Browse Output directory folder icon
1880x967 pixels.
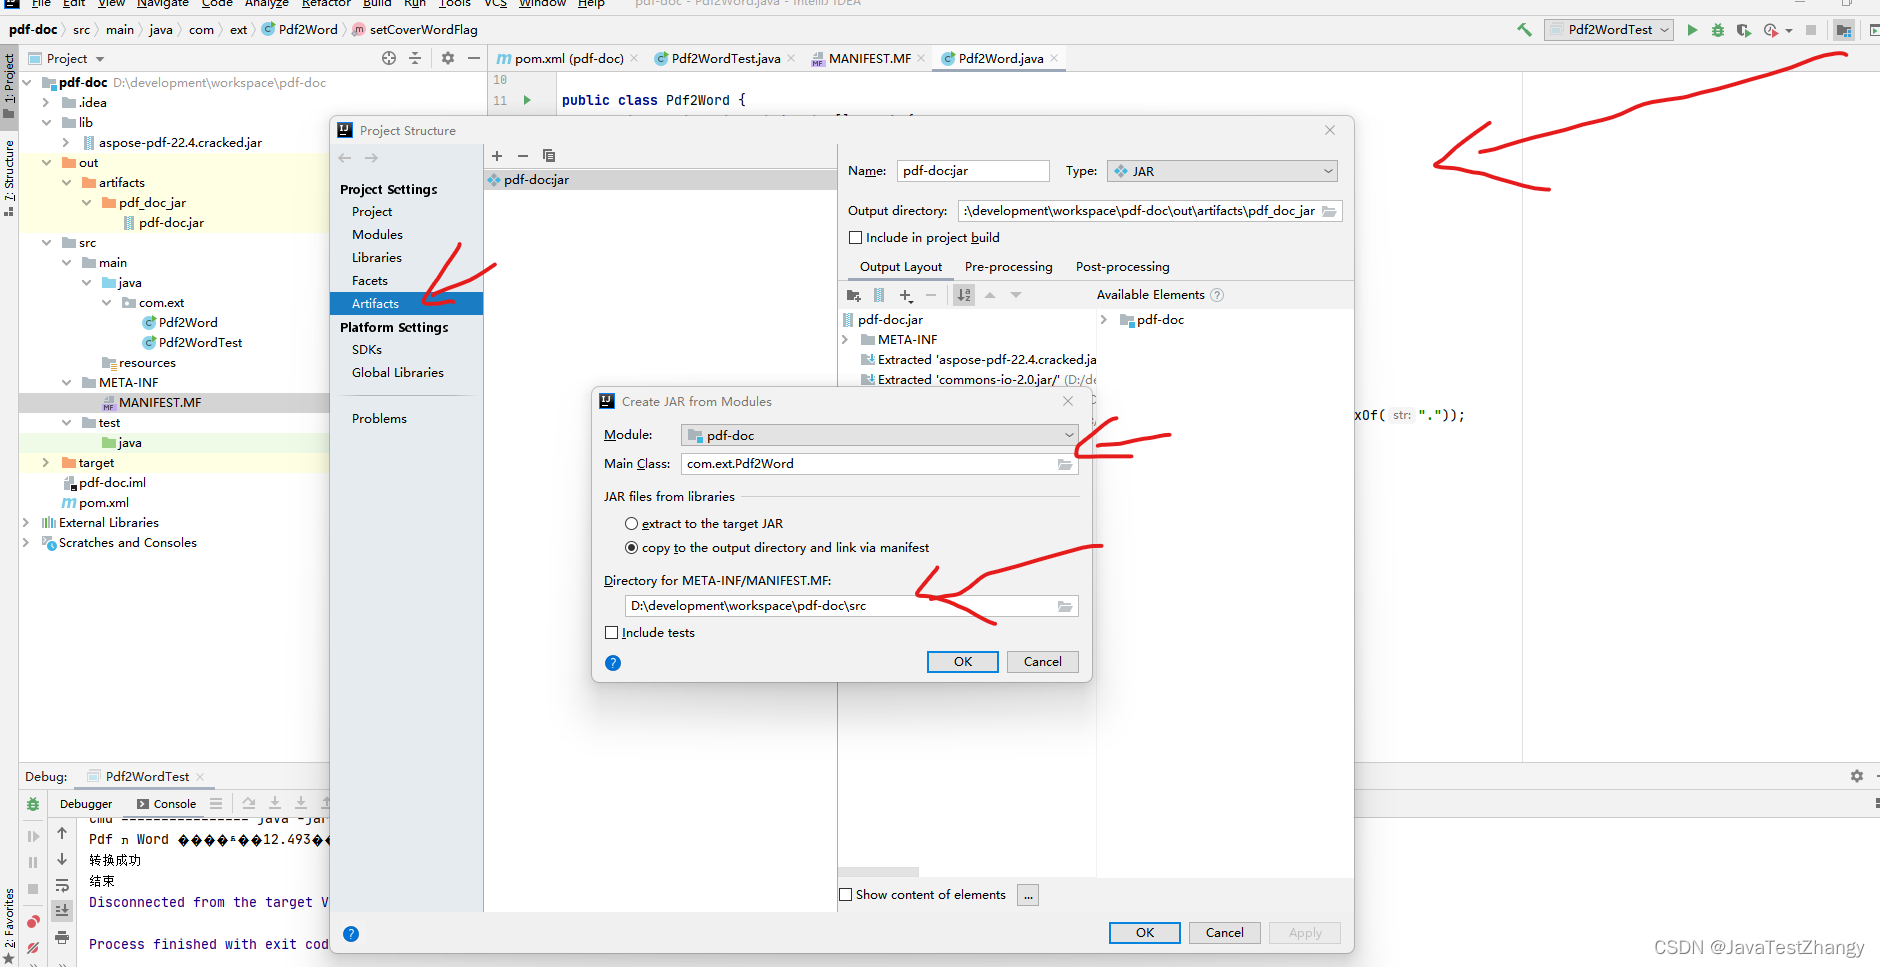[x=1329, y=211]
